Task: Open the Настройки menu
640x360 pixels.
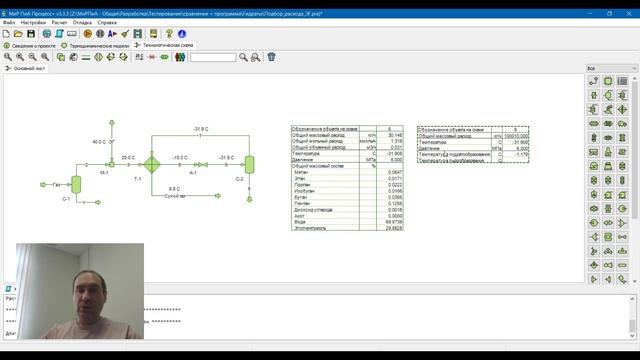Action: click(x=33, y=22)
